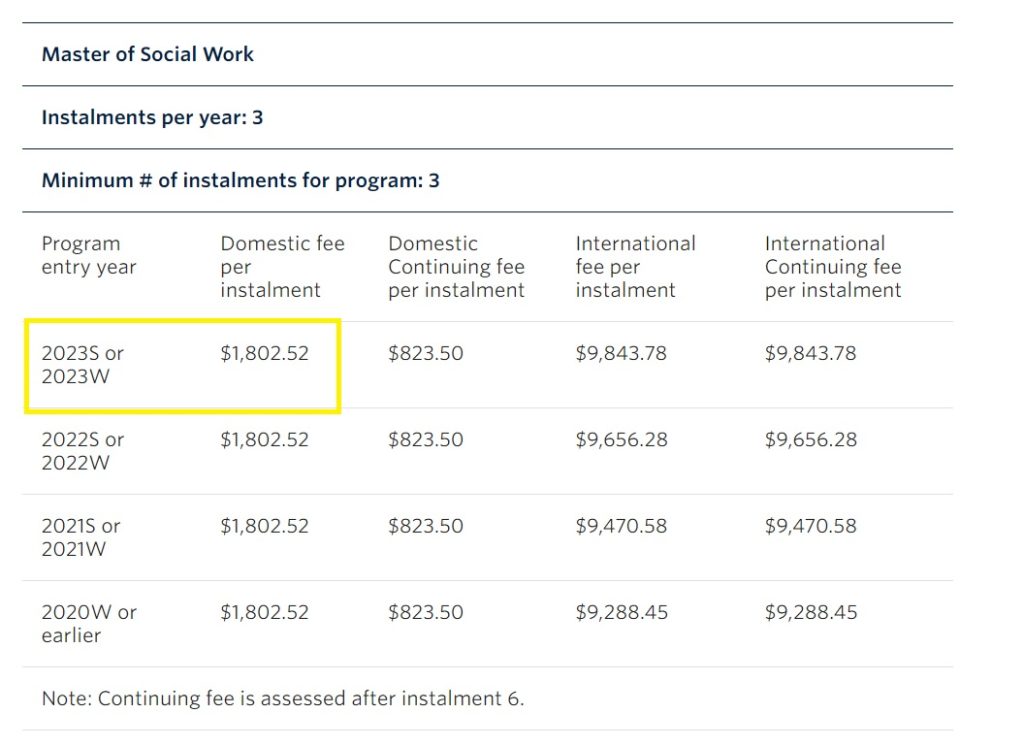Click the $823.50 continuing fee for 2023 entry
1024x746 pixels.
click(x=426, y=353)
